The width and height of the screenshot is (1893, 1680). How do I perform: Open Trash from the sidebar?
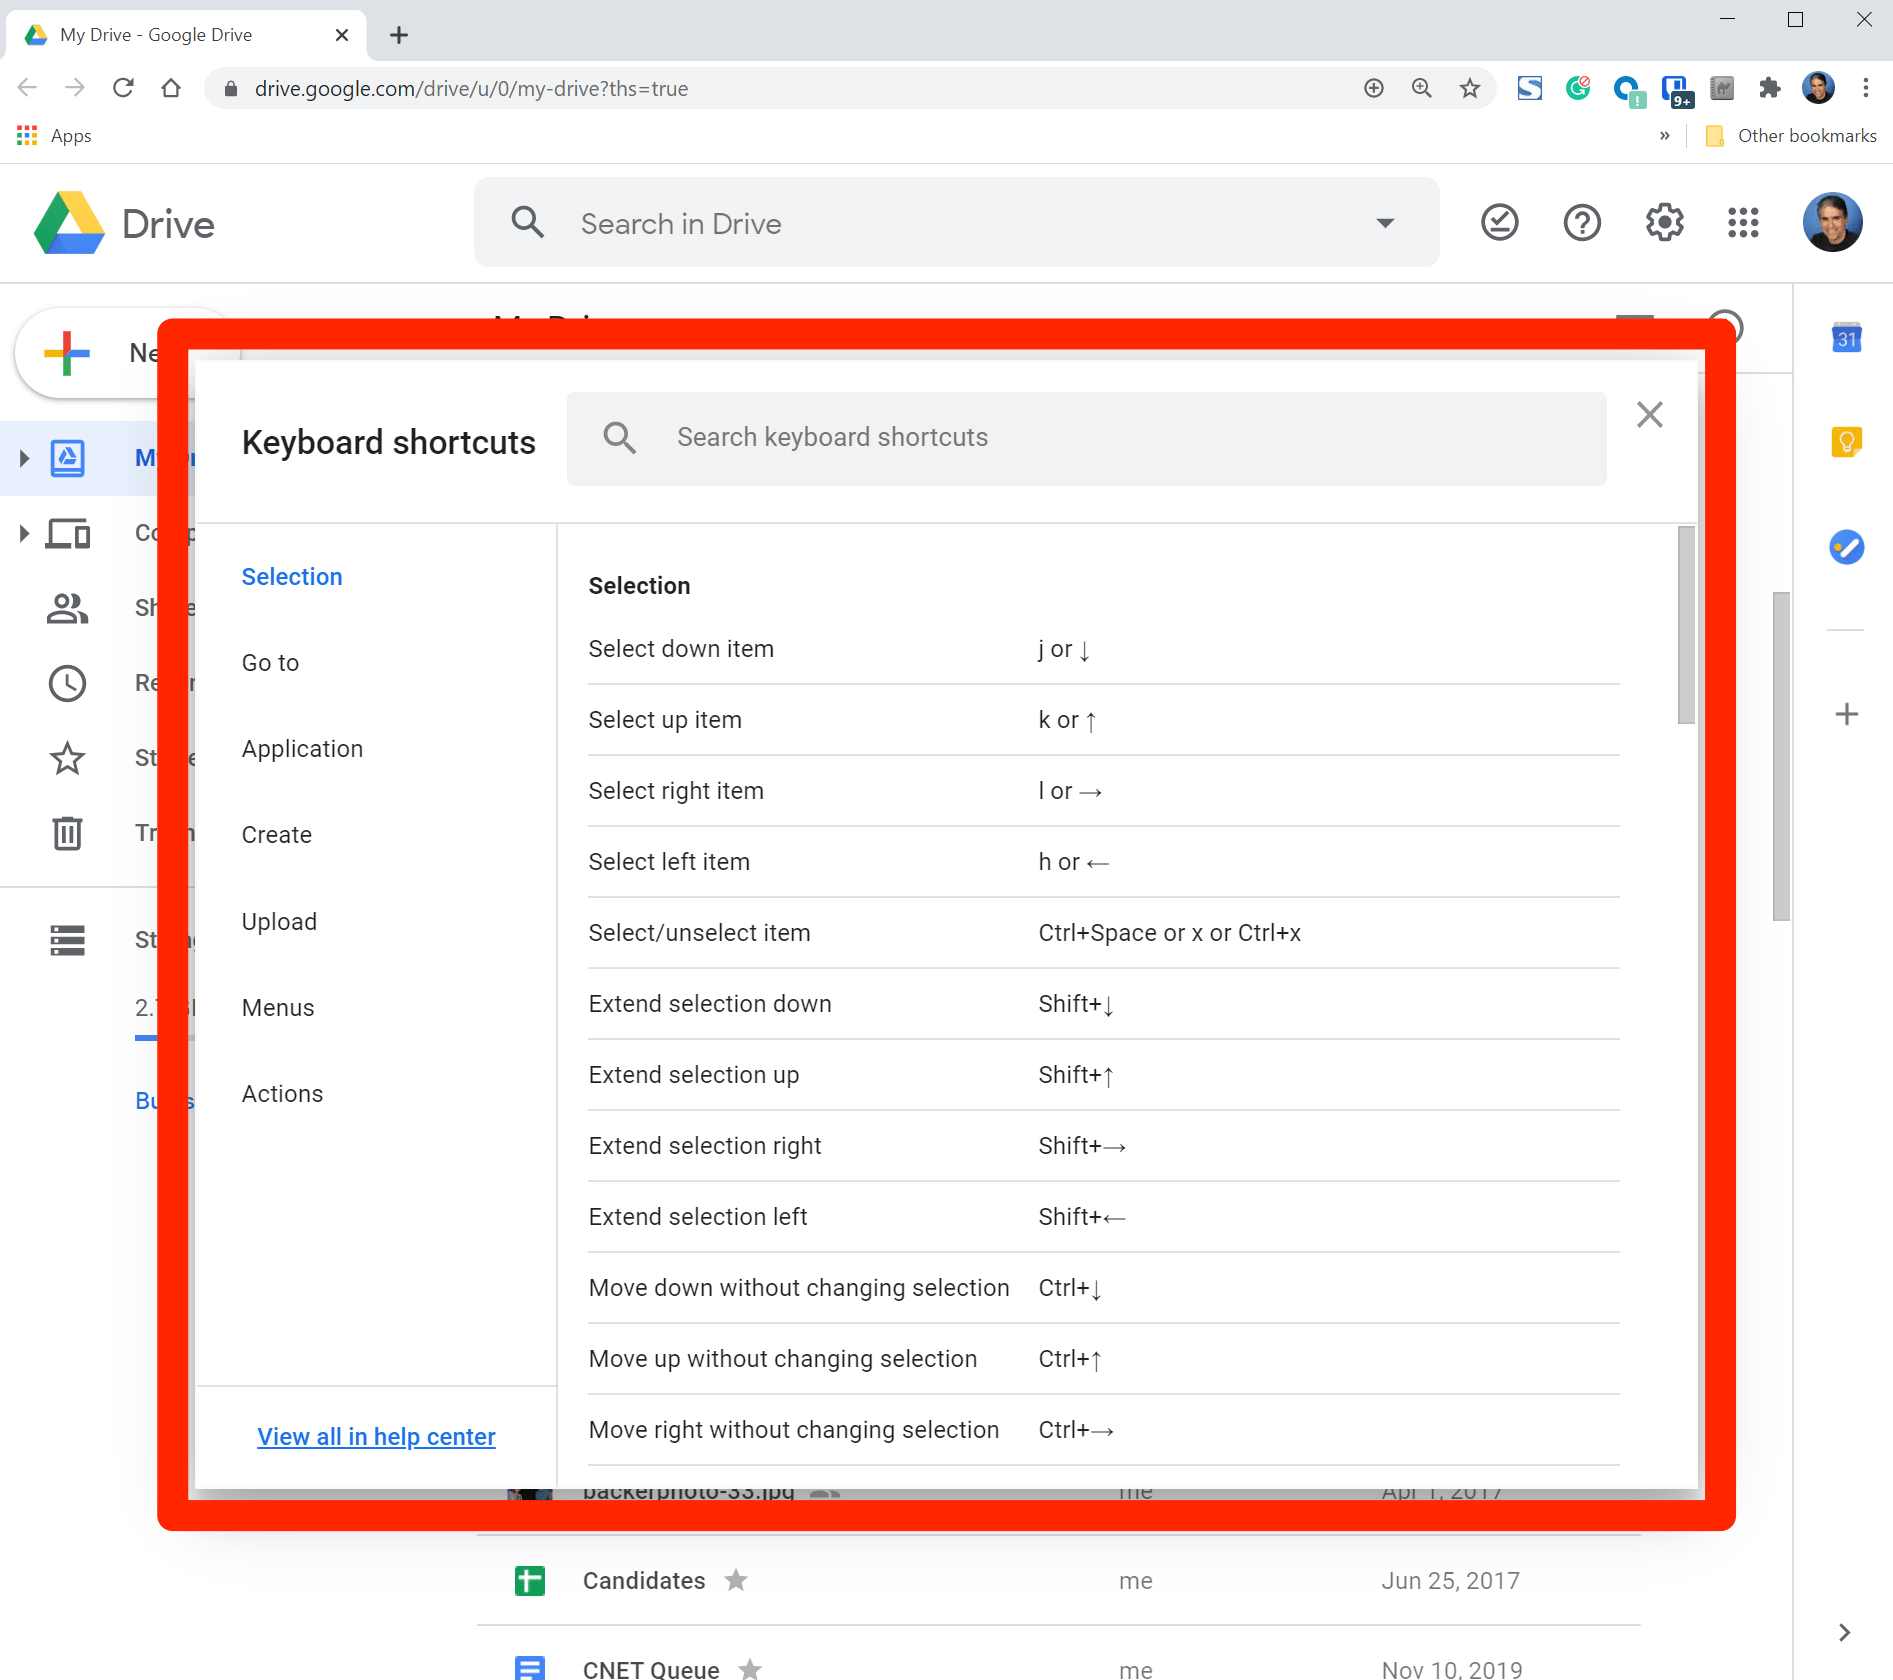66,832
